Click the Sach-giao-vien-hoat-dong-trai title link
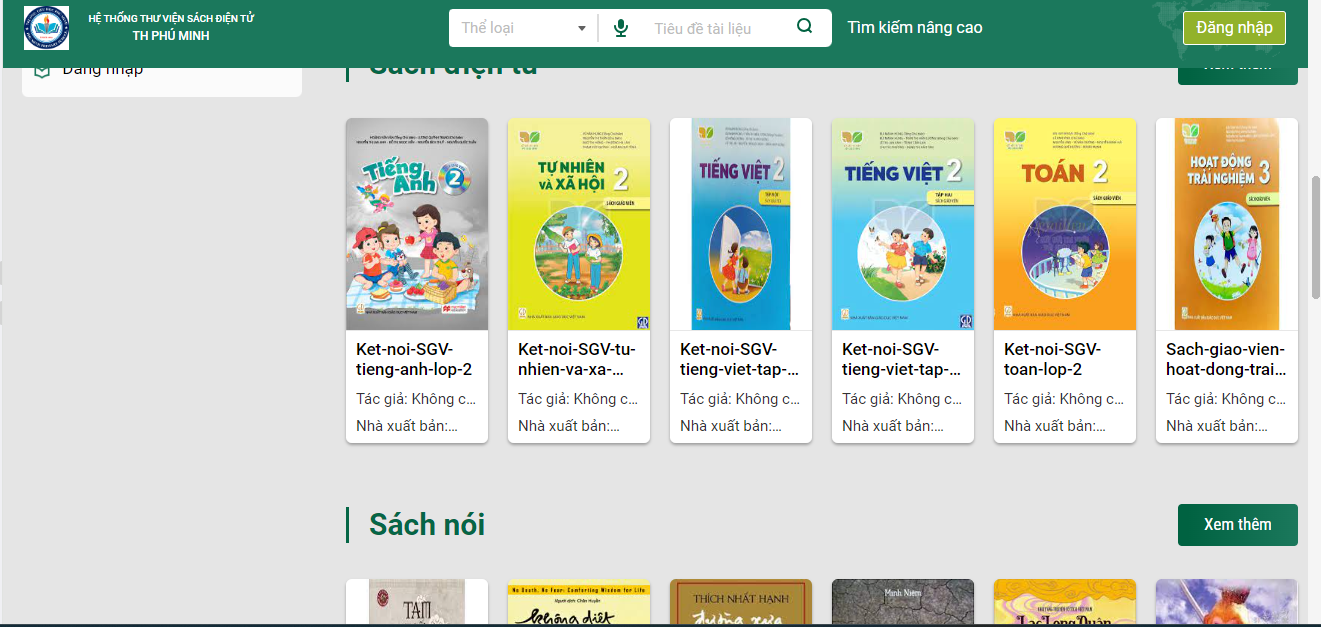 [1226, 359]
